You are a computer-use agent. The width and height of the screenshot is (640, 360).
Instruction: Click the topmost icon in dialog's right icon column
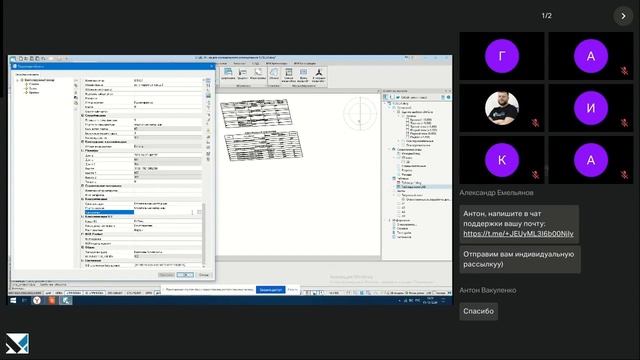[209, 80]
